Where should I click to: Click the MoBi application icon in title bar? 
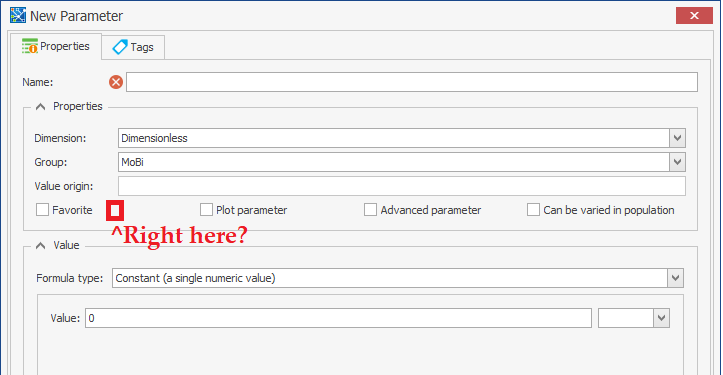pos(18,15)
